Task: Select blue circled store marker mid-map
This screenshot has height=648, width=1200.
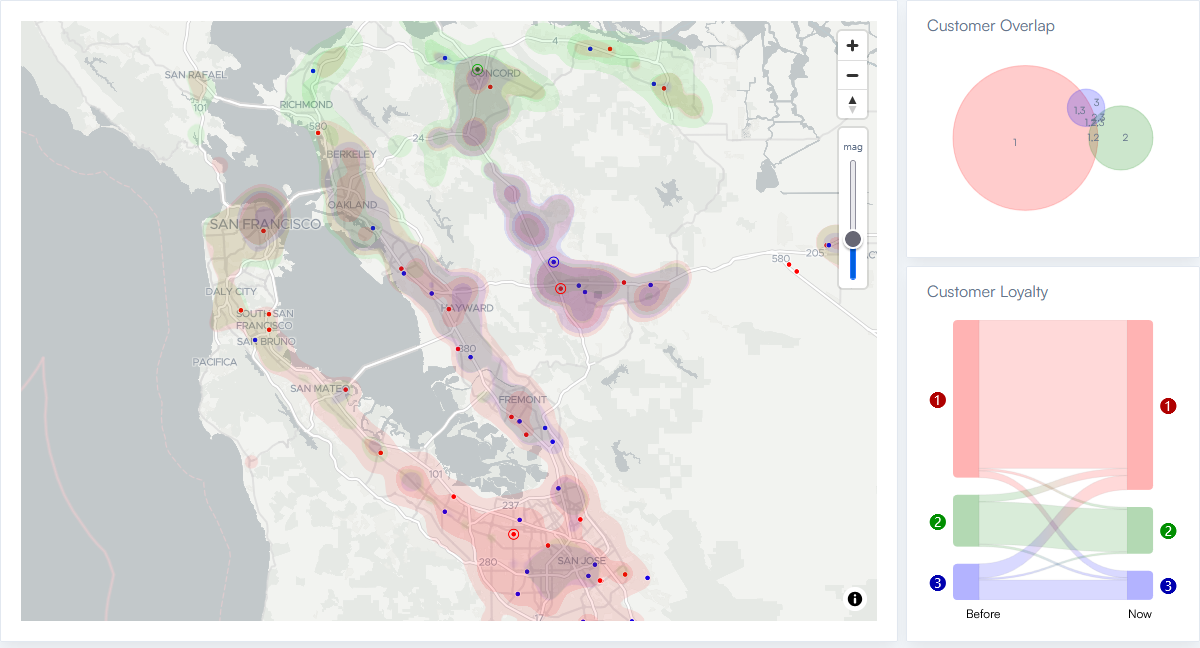Action: click(x=553, y=262)
